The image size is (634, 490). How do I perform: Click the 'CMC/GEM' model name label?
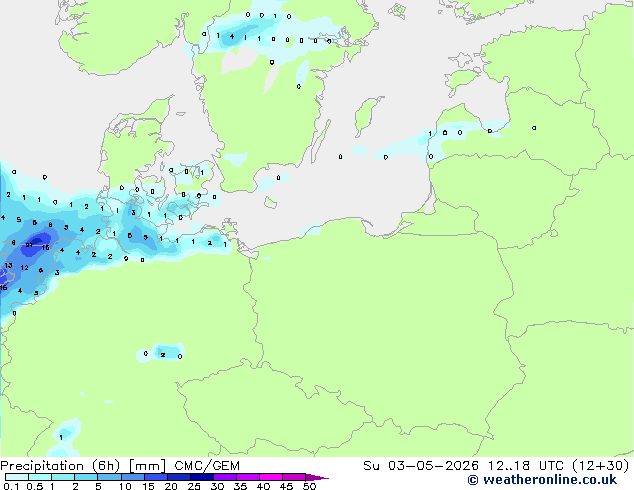click(x=207, y=466)
